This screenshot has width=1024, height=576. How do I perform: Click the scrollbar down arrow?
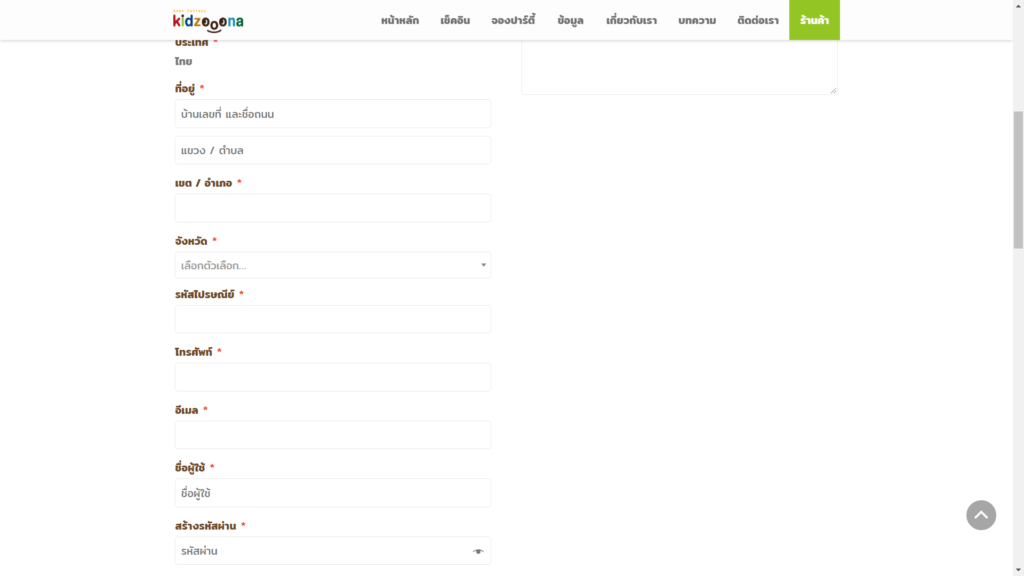point(1018,570)
